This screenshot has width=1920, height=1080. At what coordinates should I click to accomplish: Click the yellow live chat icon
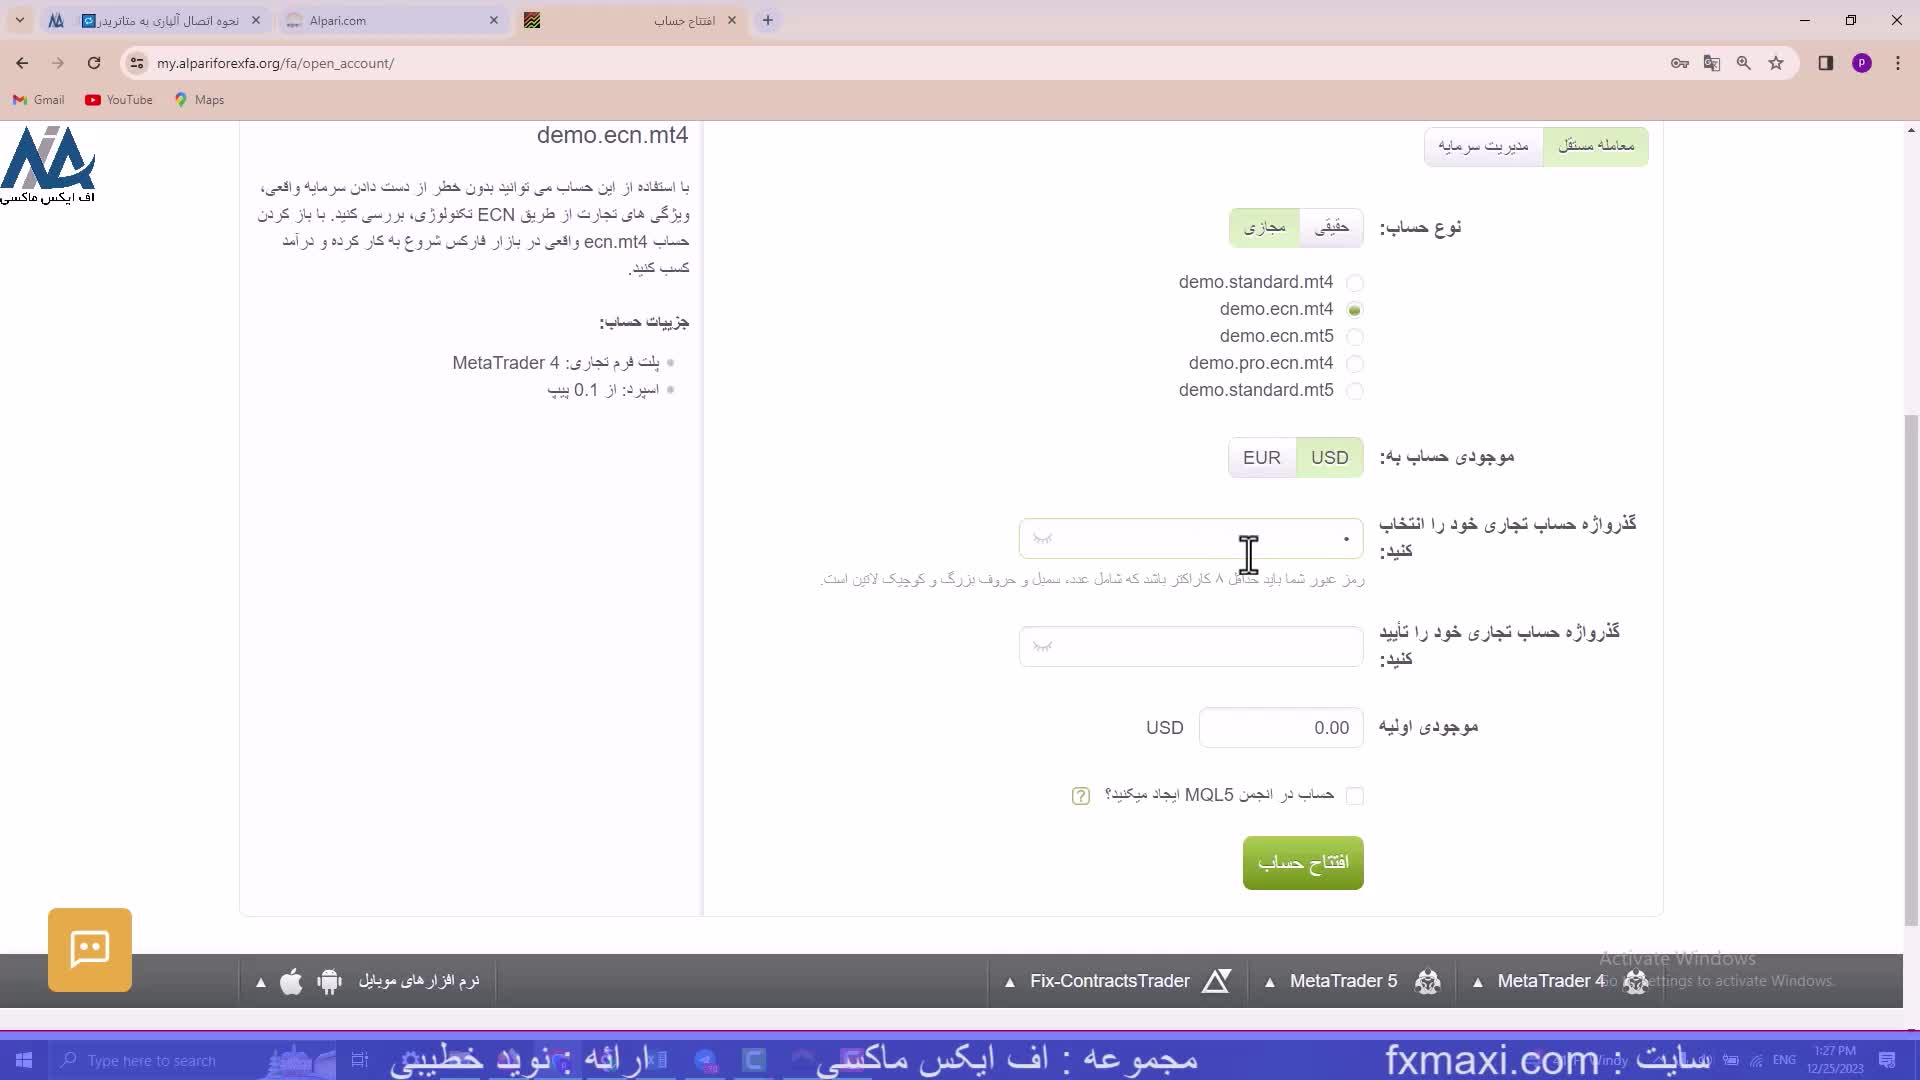pos(90,949)
